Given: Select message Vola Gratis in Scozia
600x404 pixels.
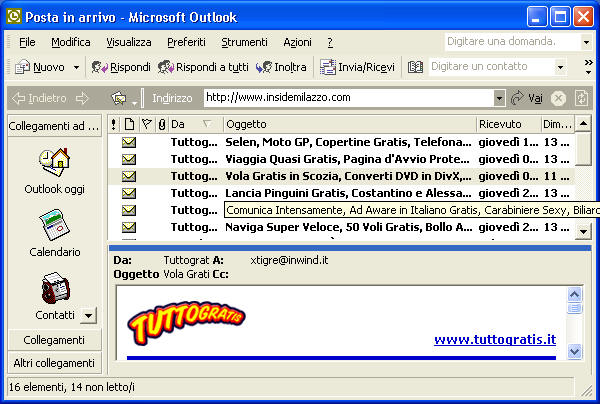Looking at the screenshot, I should coord(341,176).
